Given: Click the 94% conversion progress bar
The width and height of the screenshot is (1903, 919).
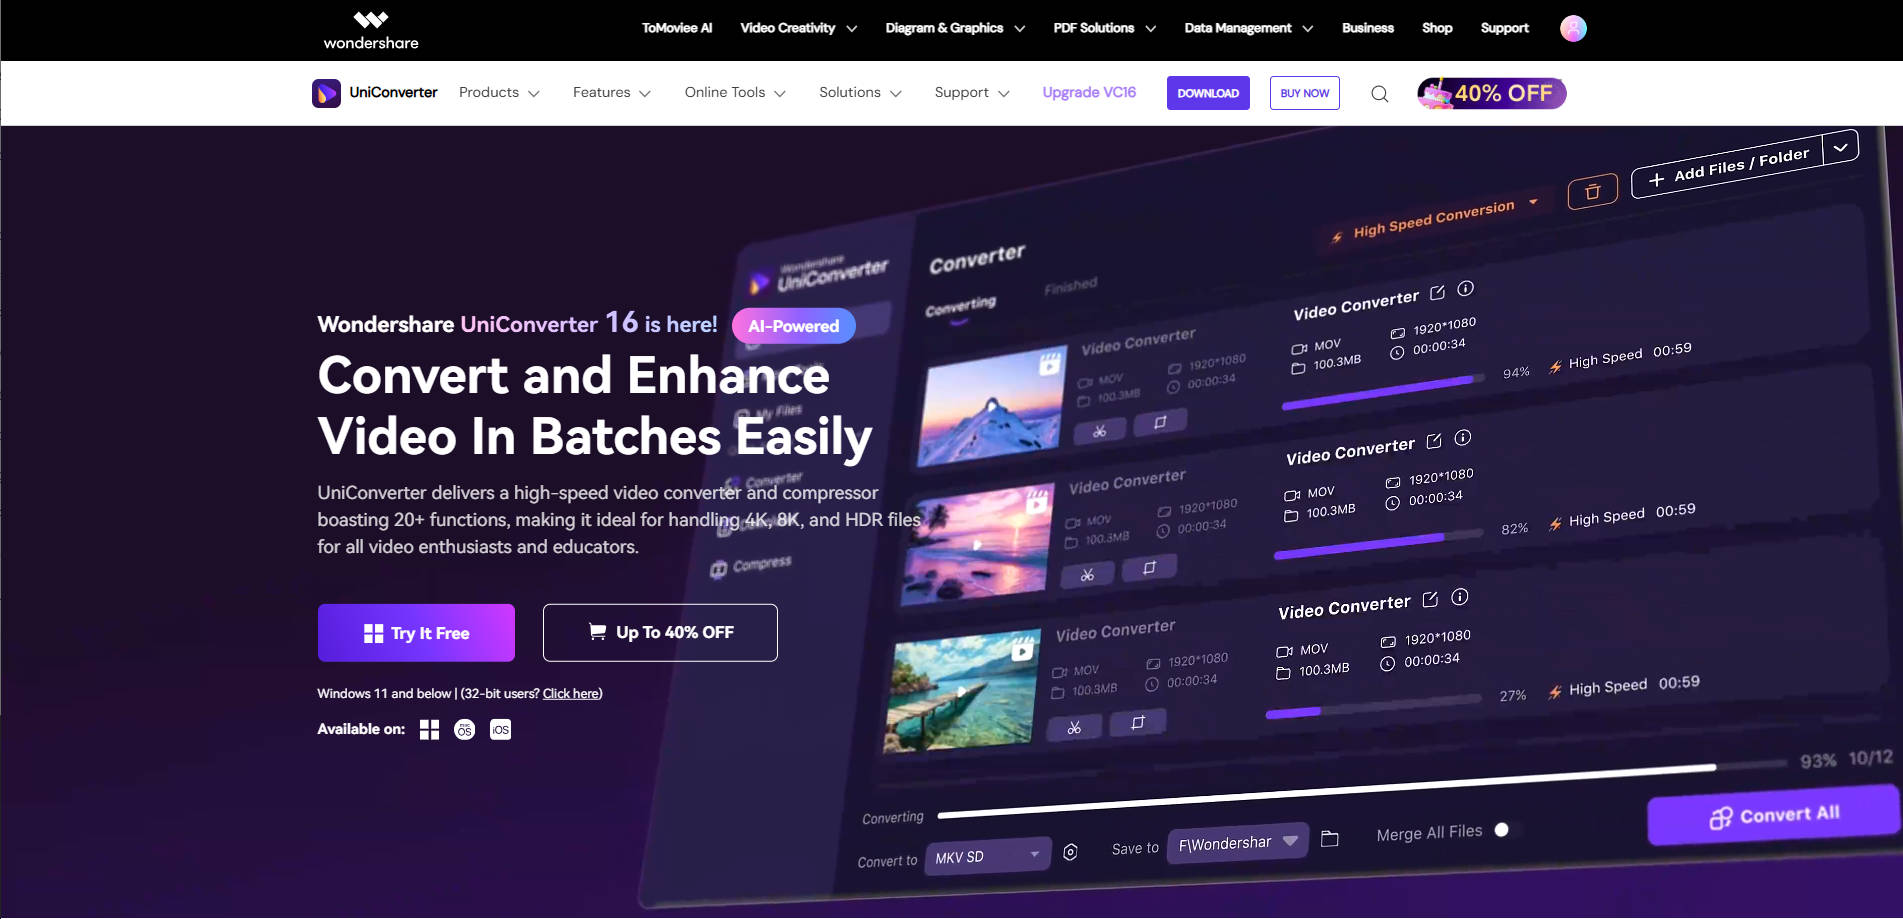Looking at the screenshot, I should (1382, 392).
